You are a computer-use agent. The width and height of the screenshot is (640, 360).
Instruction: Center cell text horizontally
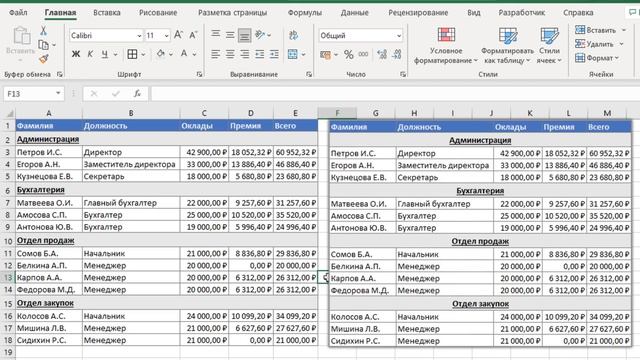coord(230,54)
